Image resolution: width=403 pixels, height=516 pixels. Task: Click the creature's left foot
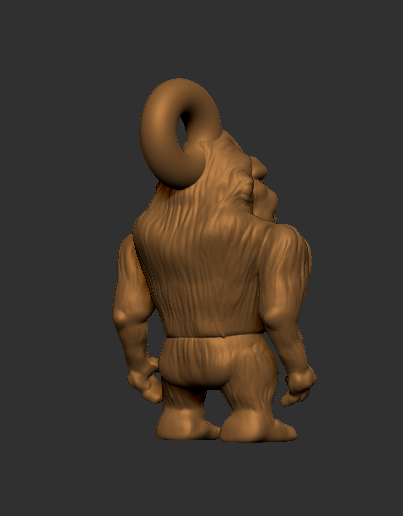[x=187, y=424]
